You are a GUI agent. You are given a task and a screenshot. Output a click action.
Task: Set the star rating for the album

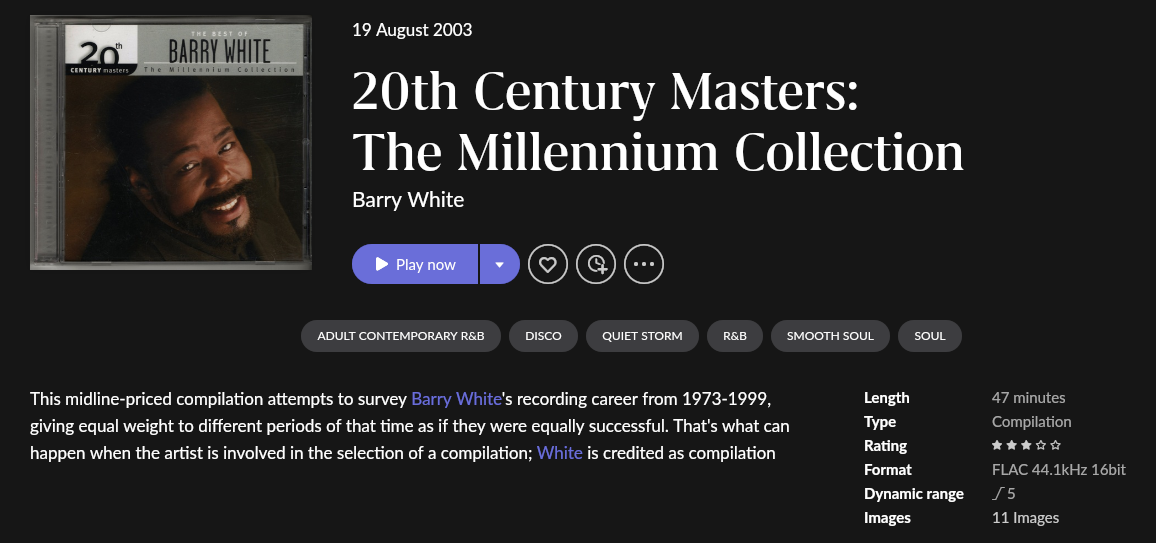[1026, 446]
